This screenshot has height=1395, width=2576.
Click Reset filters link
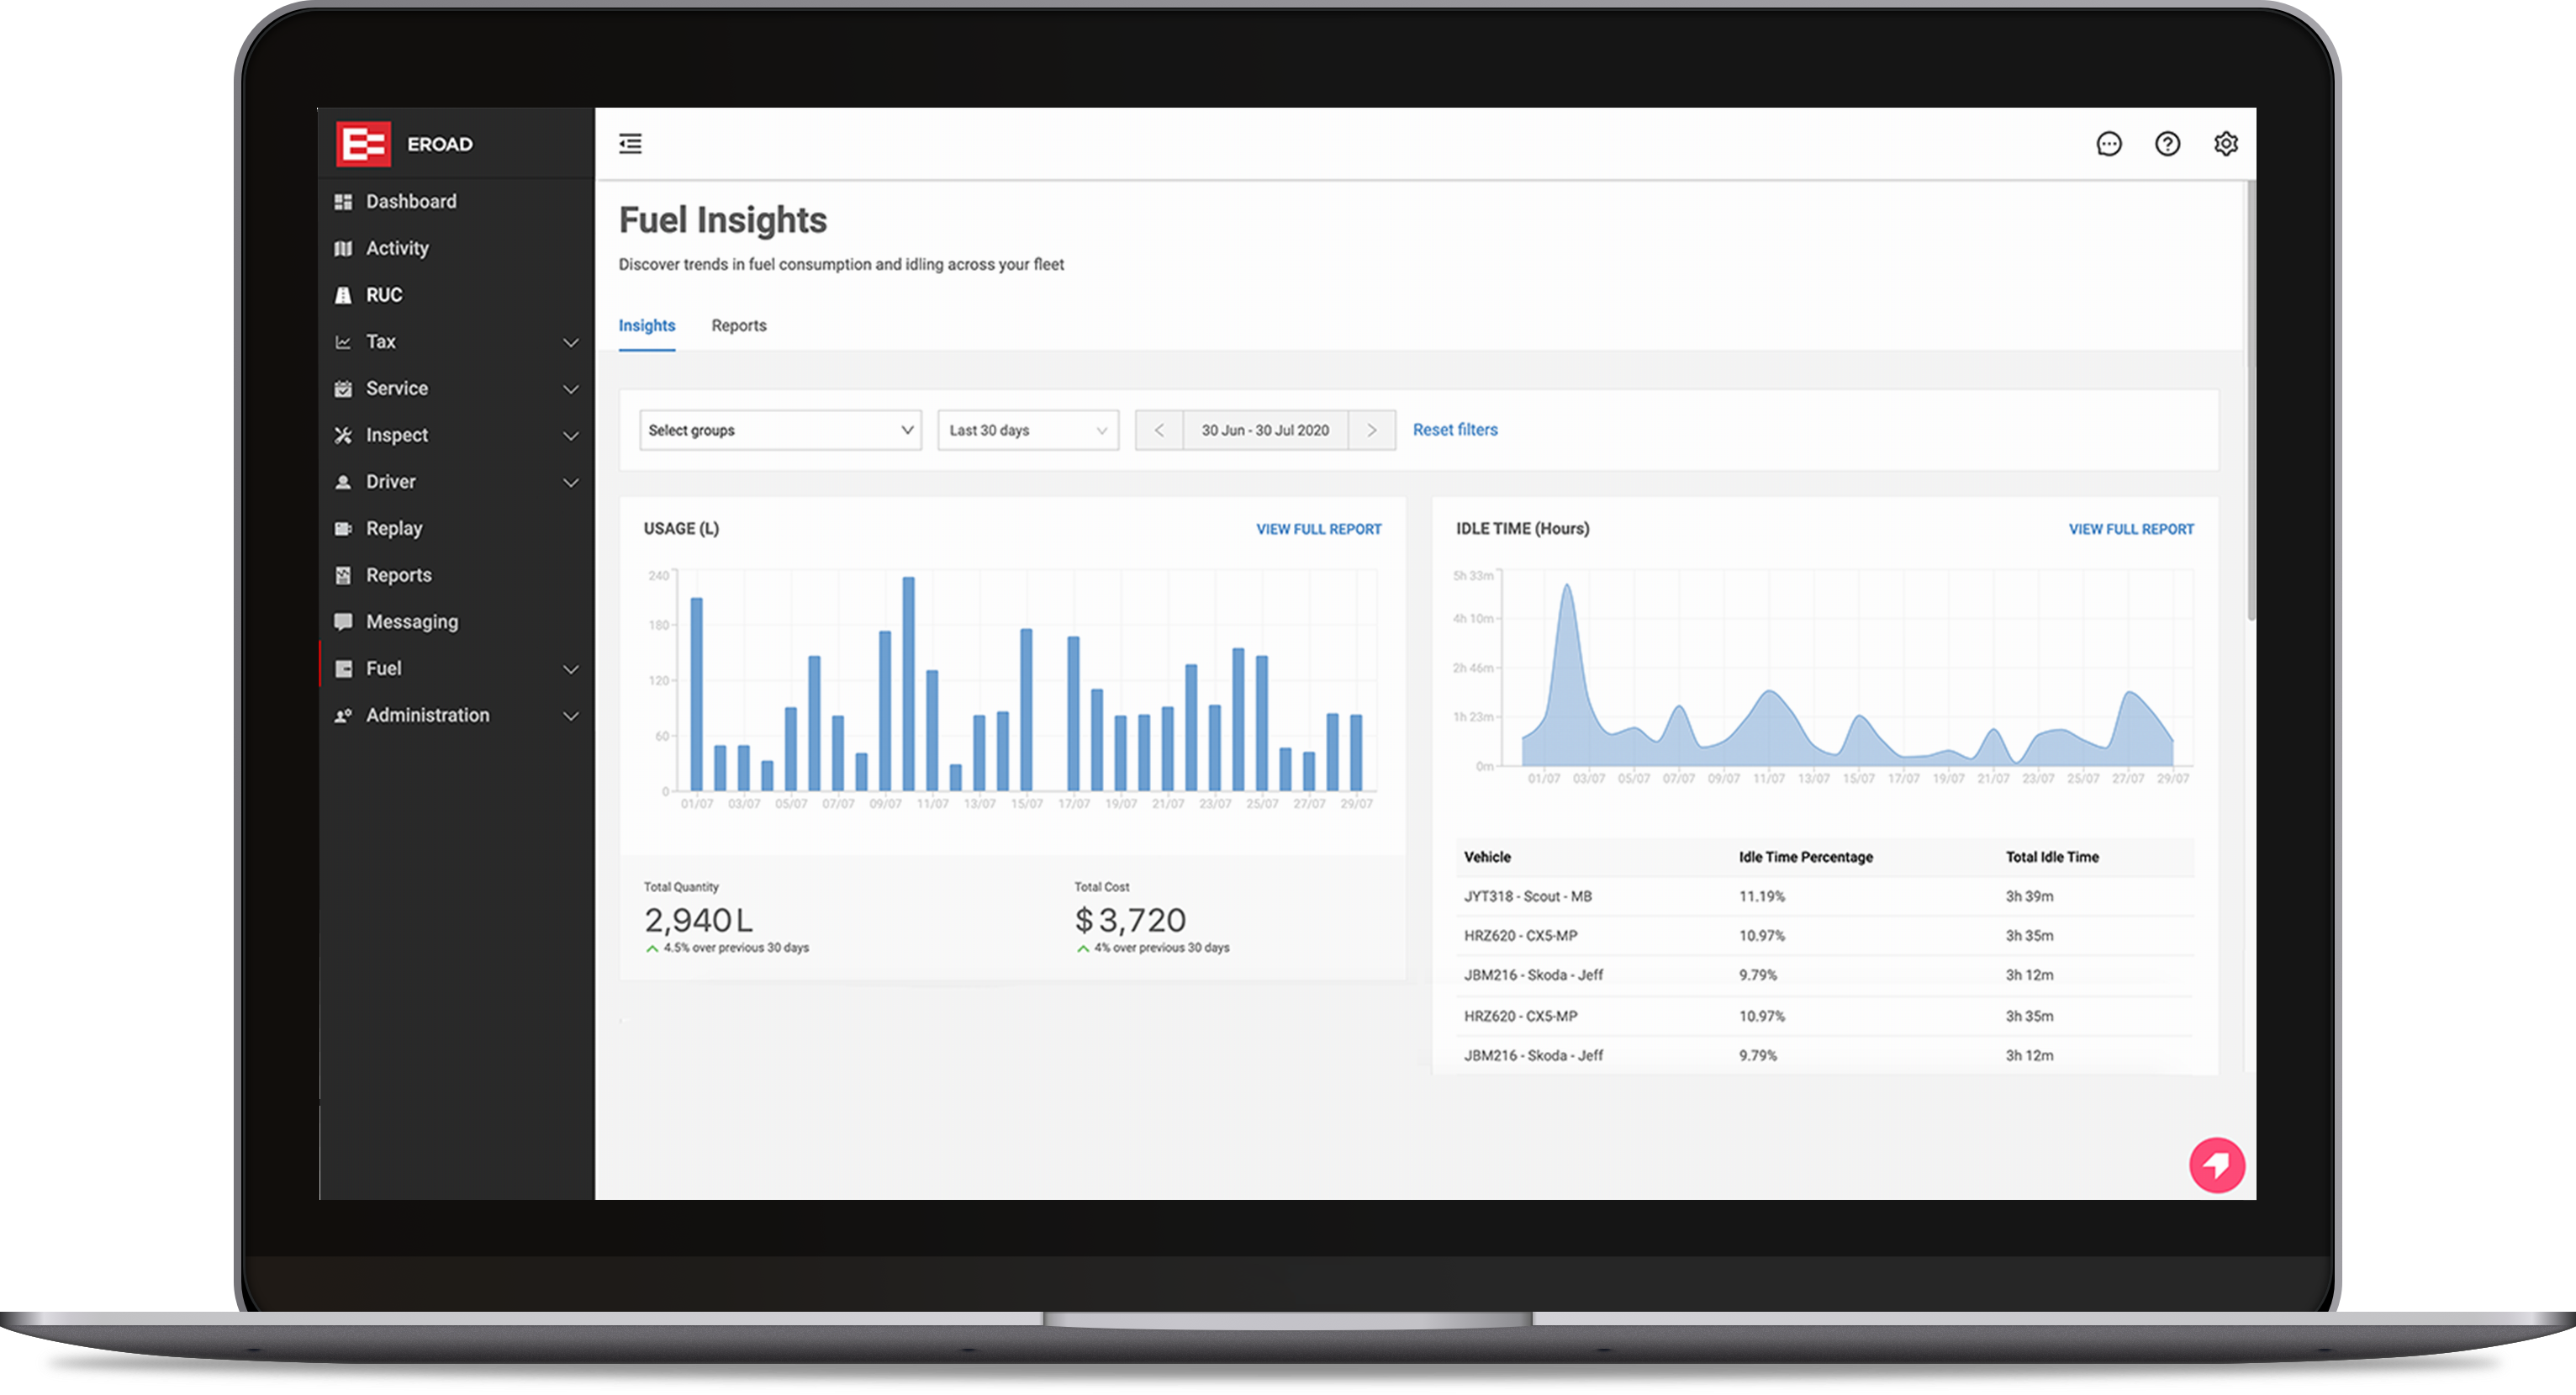(1454, 430)
